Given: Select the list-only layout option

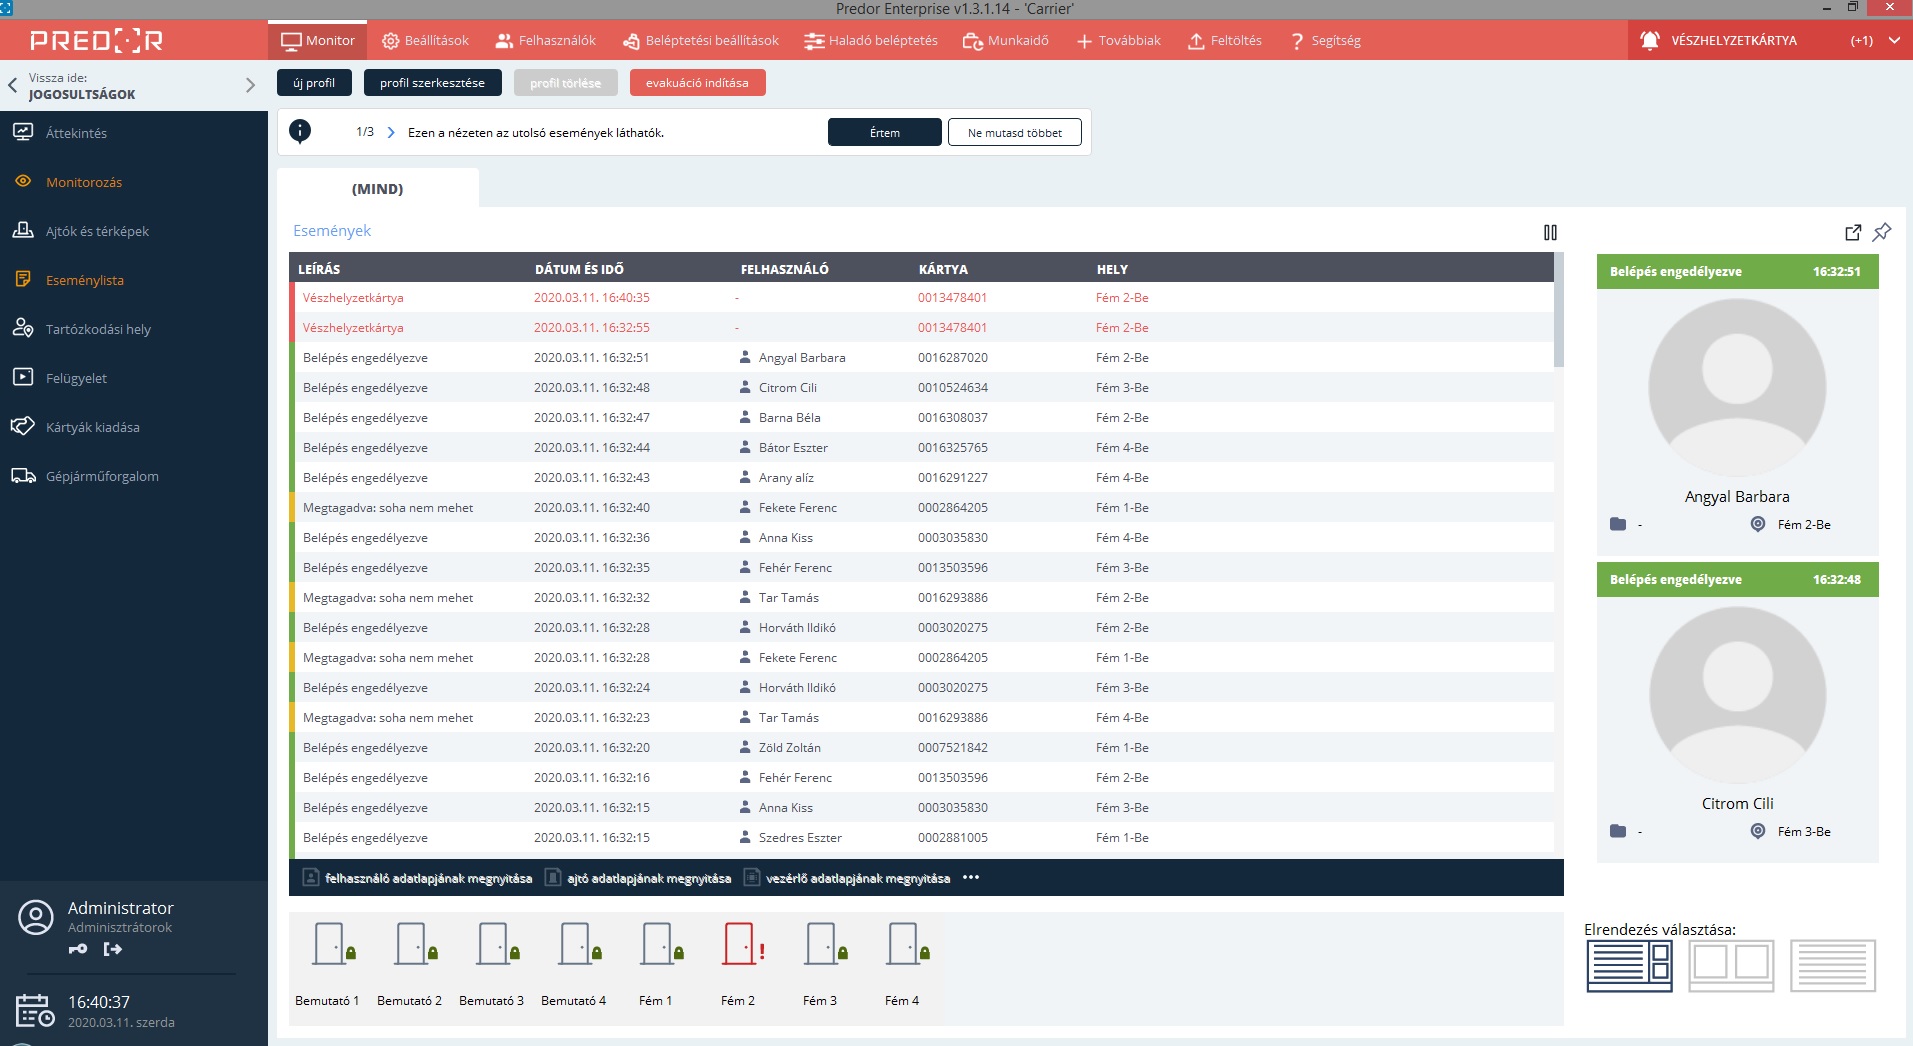Looking at the screenshot, I should click(1833, 965).
